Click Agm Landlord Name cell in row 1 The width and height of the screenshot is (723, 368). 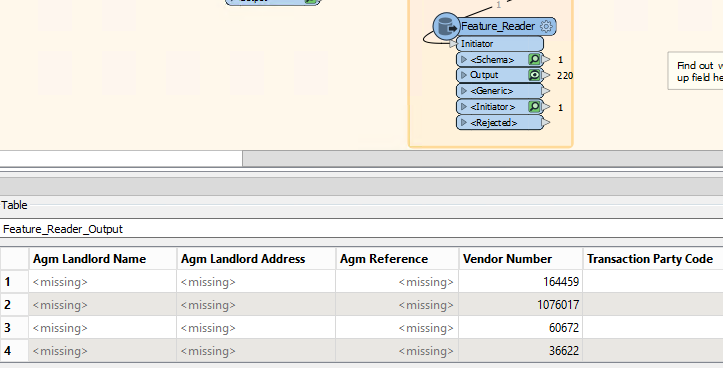point(103,282)
